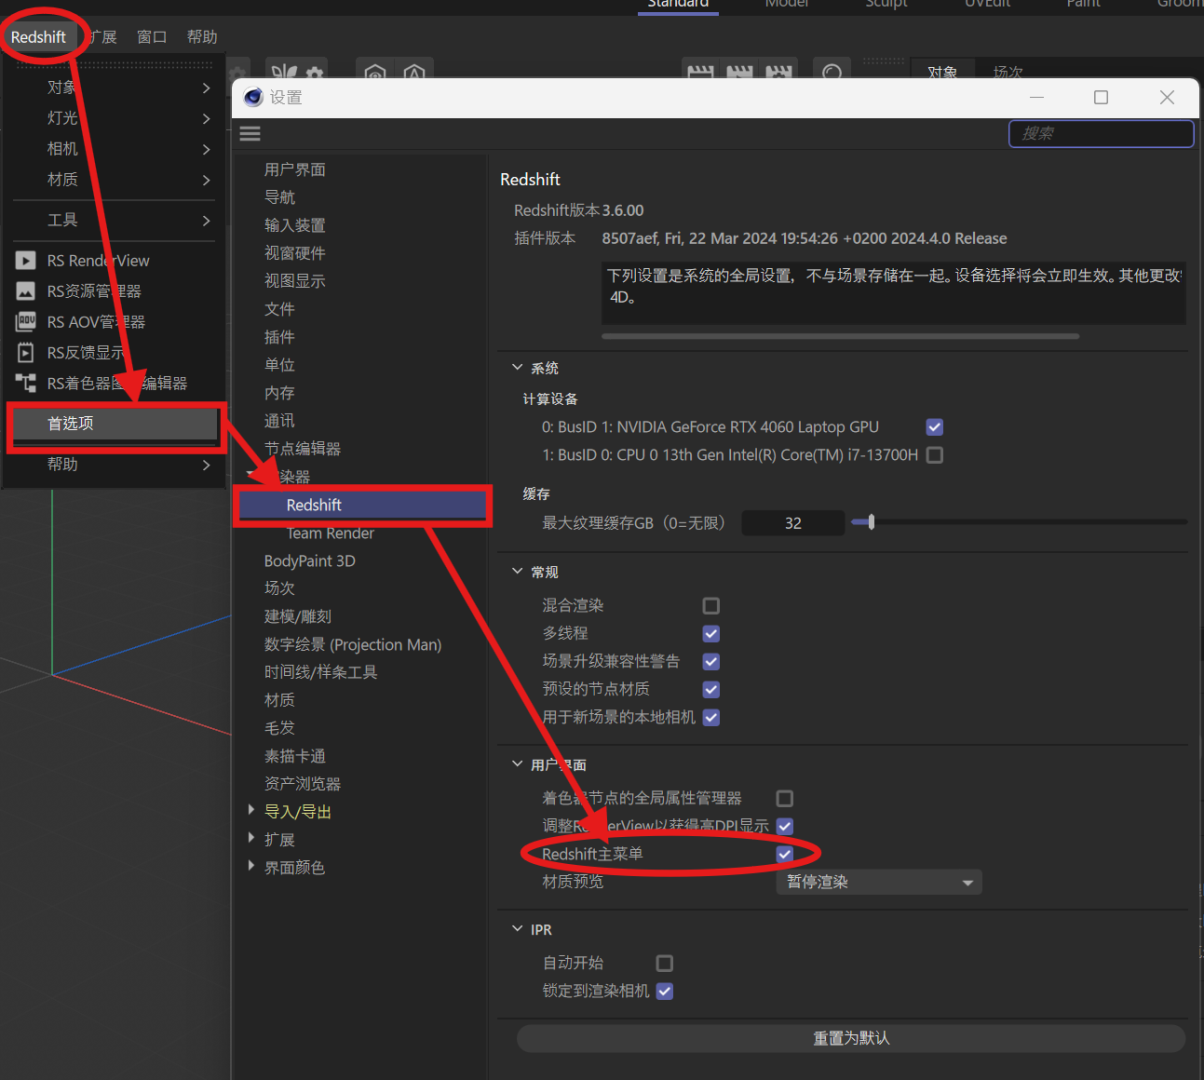Image resolution: width=1204 pixels, height=1080 pixels.
Task: Expand the 导入/导出 tree category
Action: click(252, 811)
